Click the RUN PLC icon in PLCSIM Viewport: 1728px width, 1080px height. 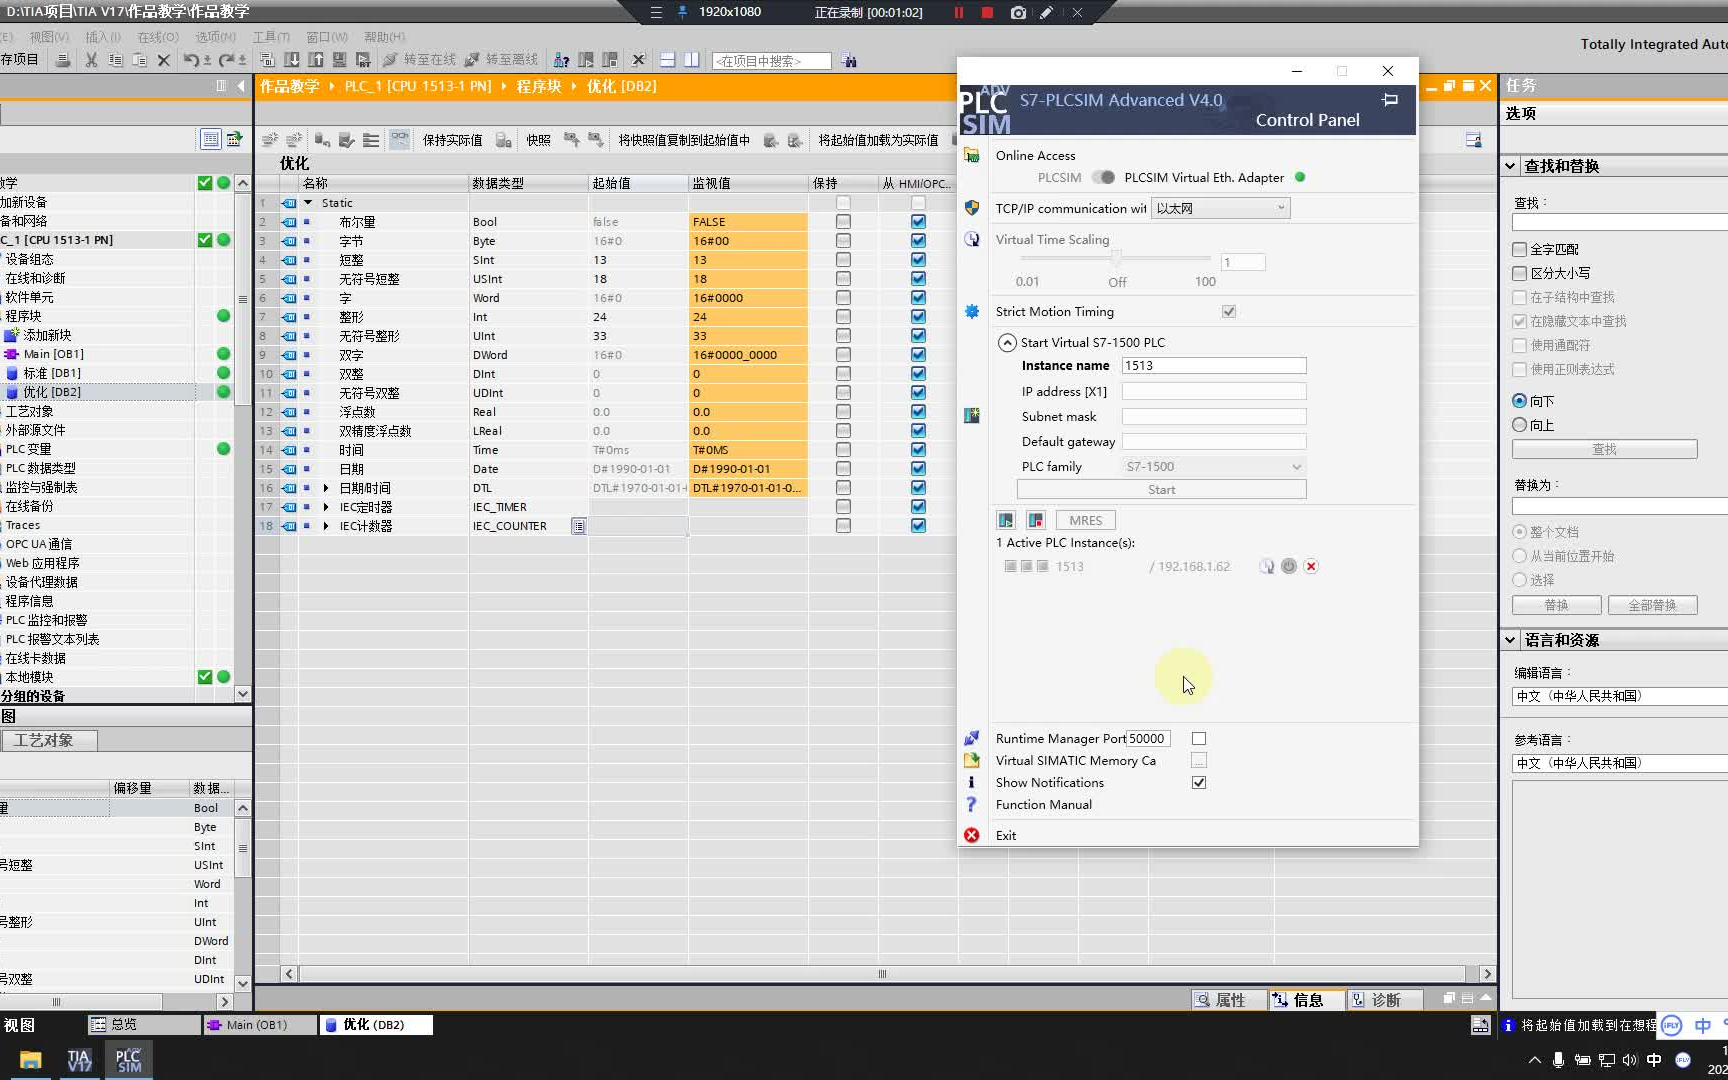[1006, 520]
